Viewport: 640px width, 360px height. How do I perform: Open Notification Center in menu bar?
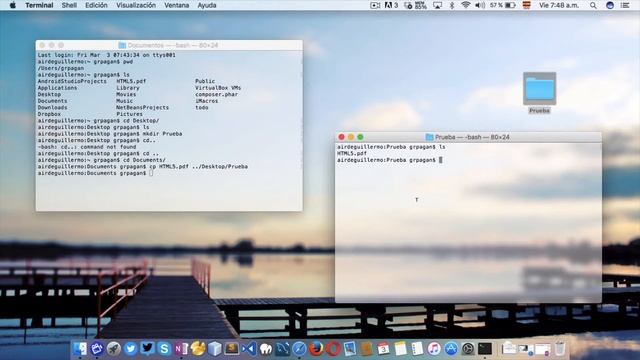click(x=625, y=5)
